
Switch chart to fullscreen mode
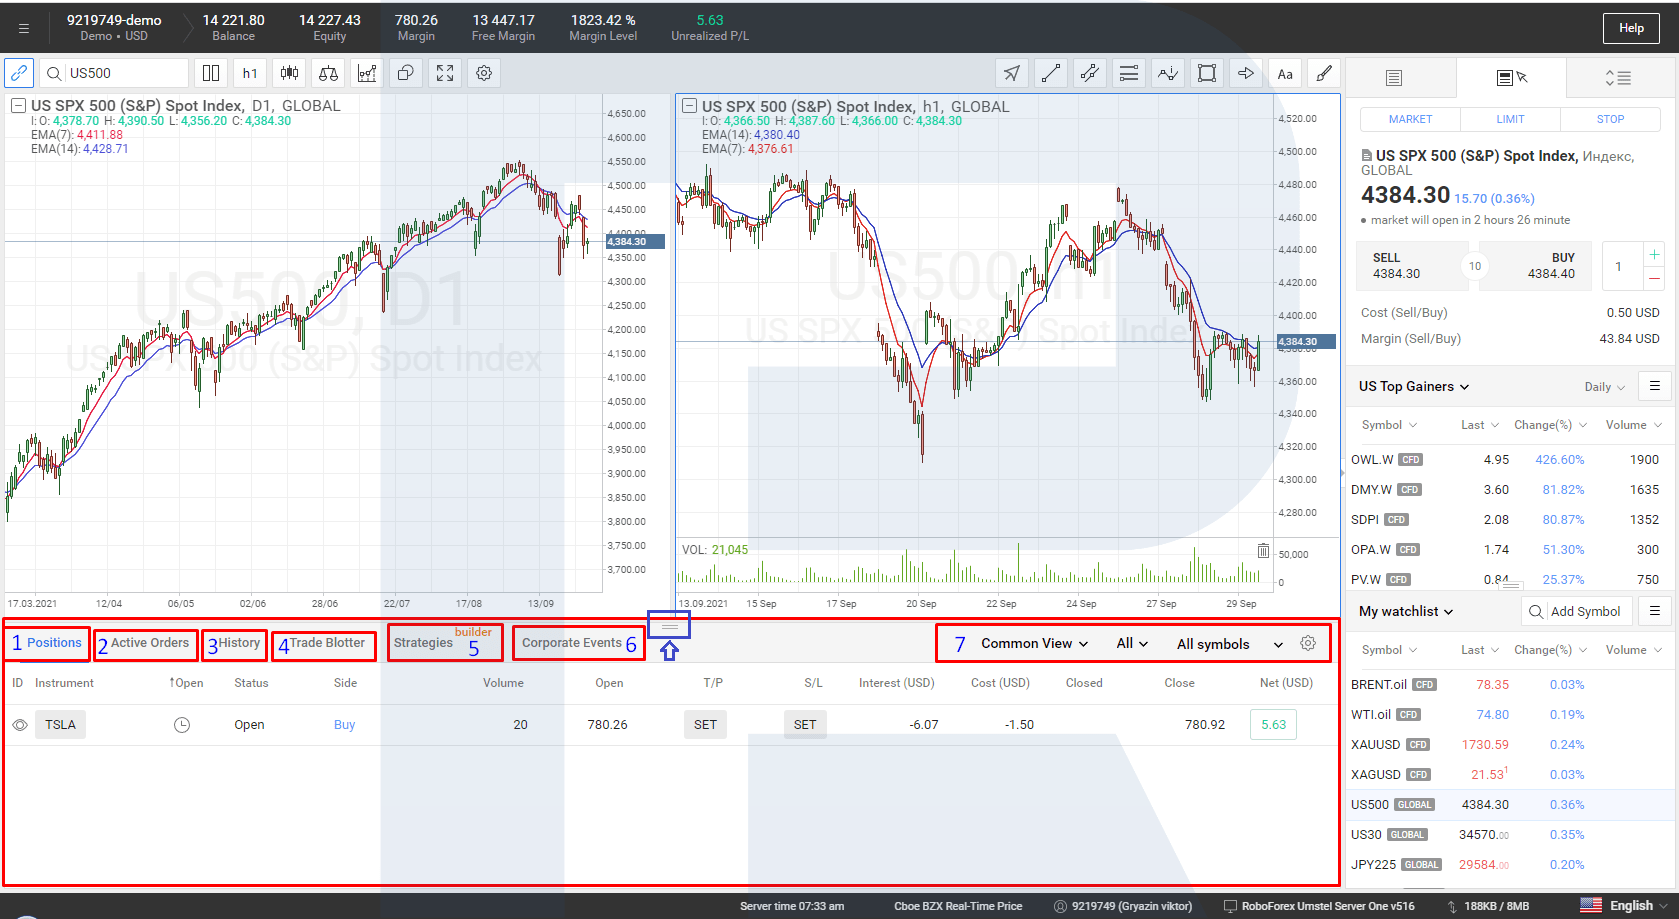pos(445,73)
